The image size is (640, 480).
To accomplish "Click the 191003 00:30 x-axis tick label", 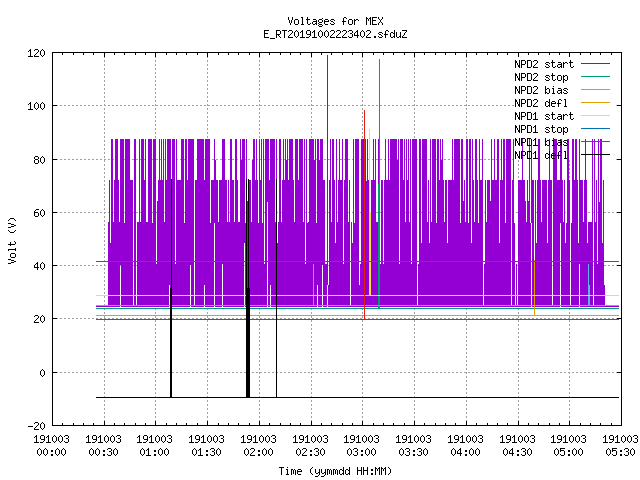I will click(x=103, y=446).
